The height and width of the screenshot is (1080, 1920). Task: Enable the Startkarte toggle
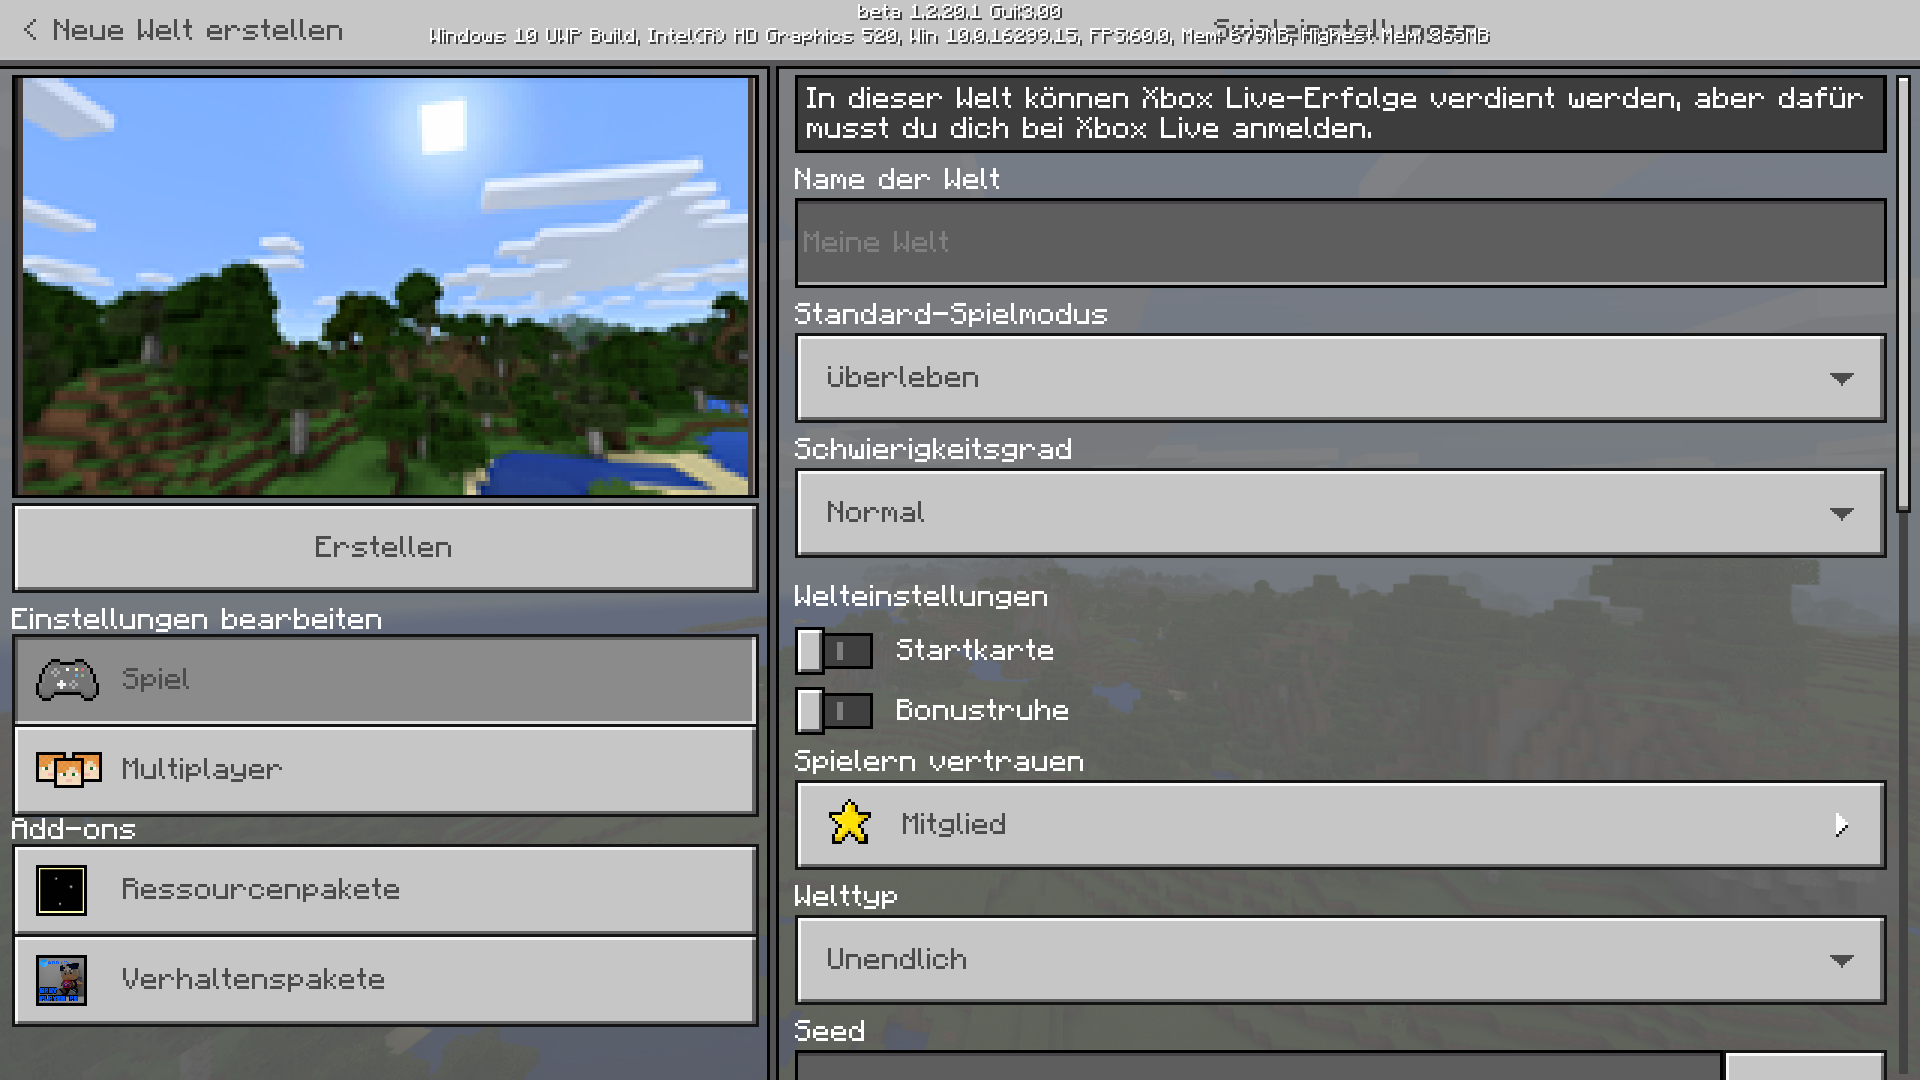(x=834, y=651)
